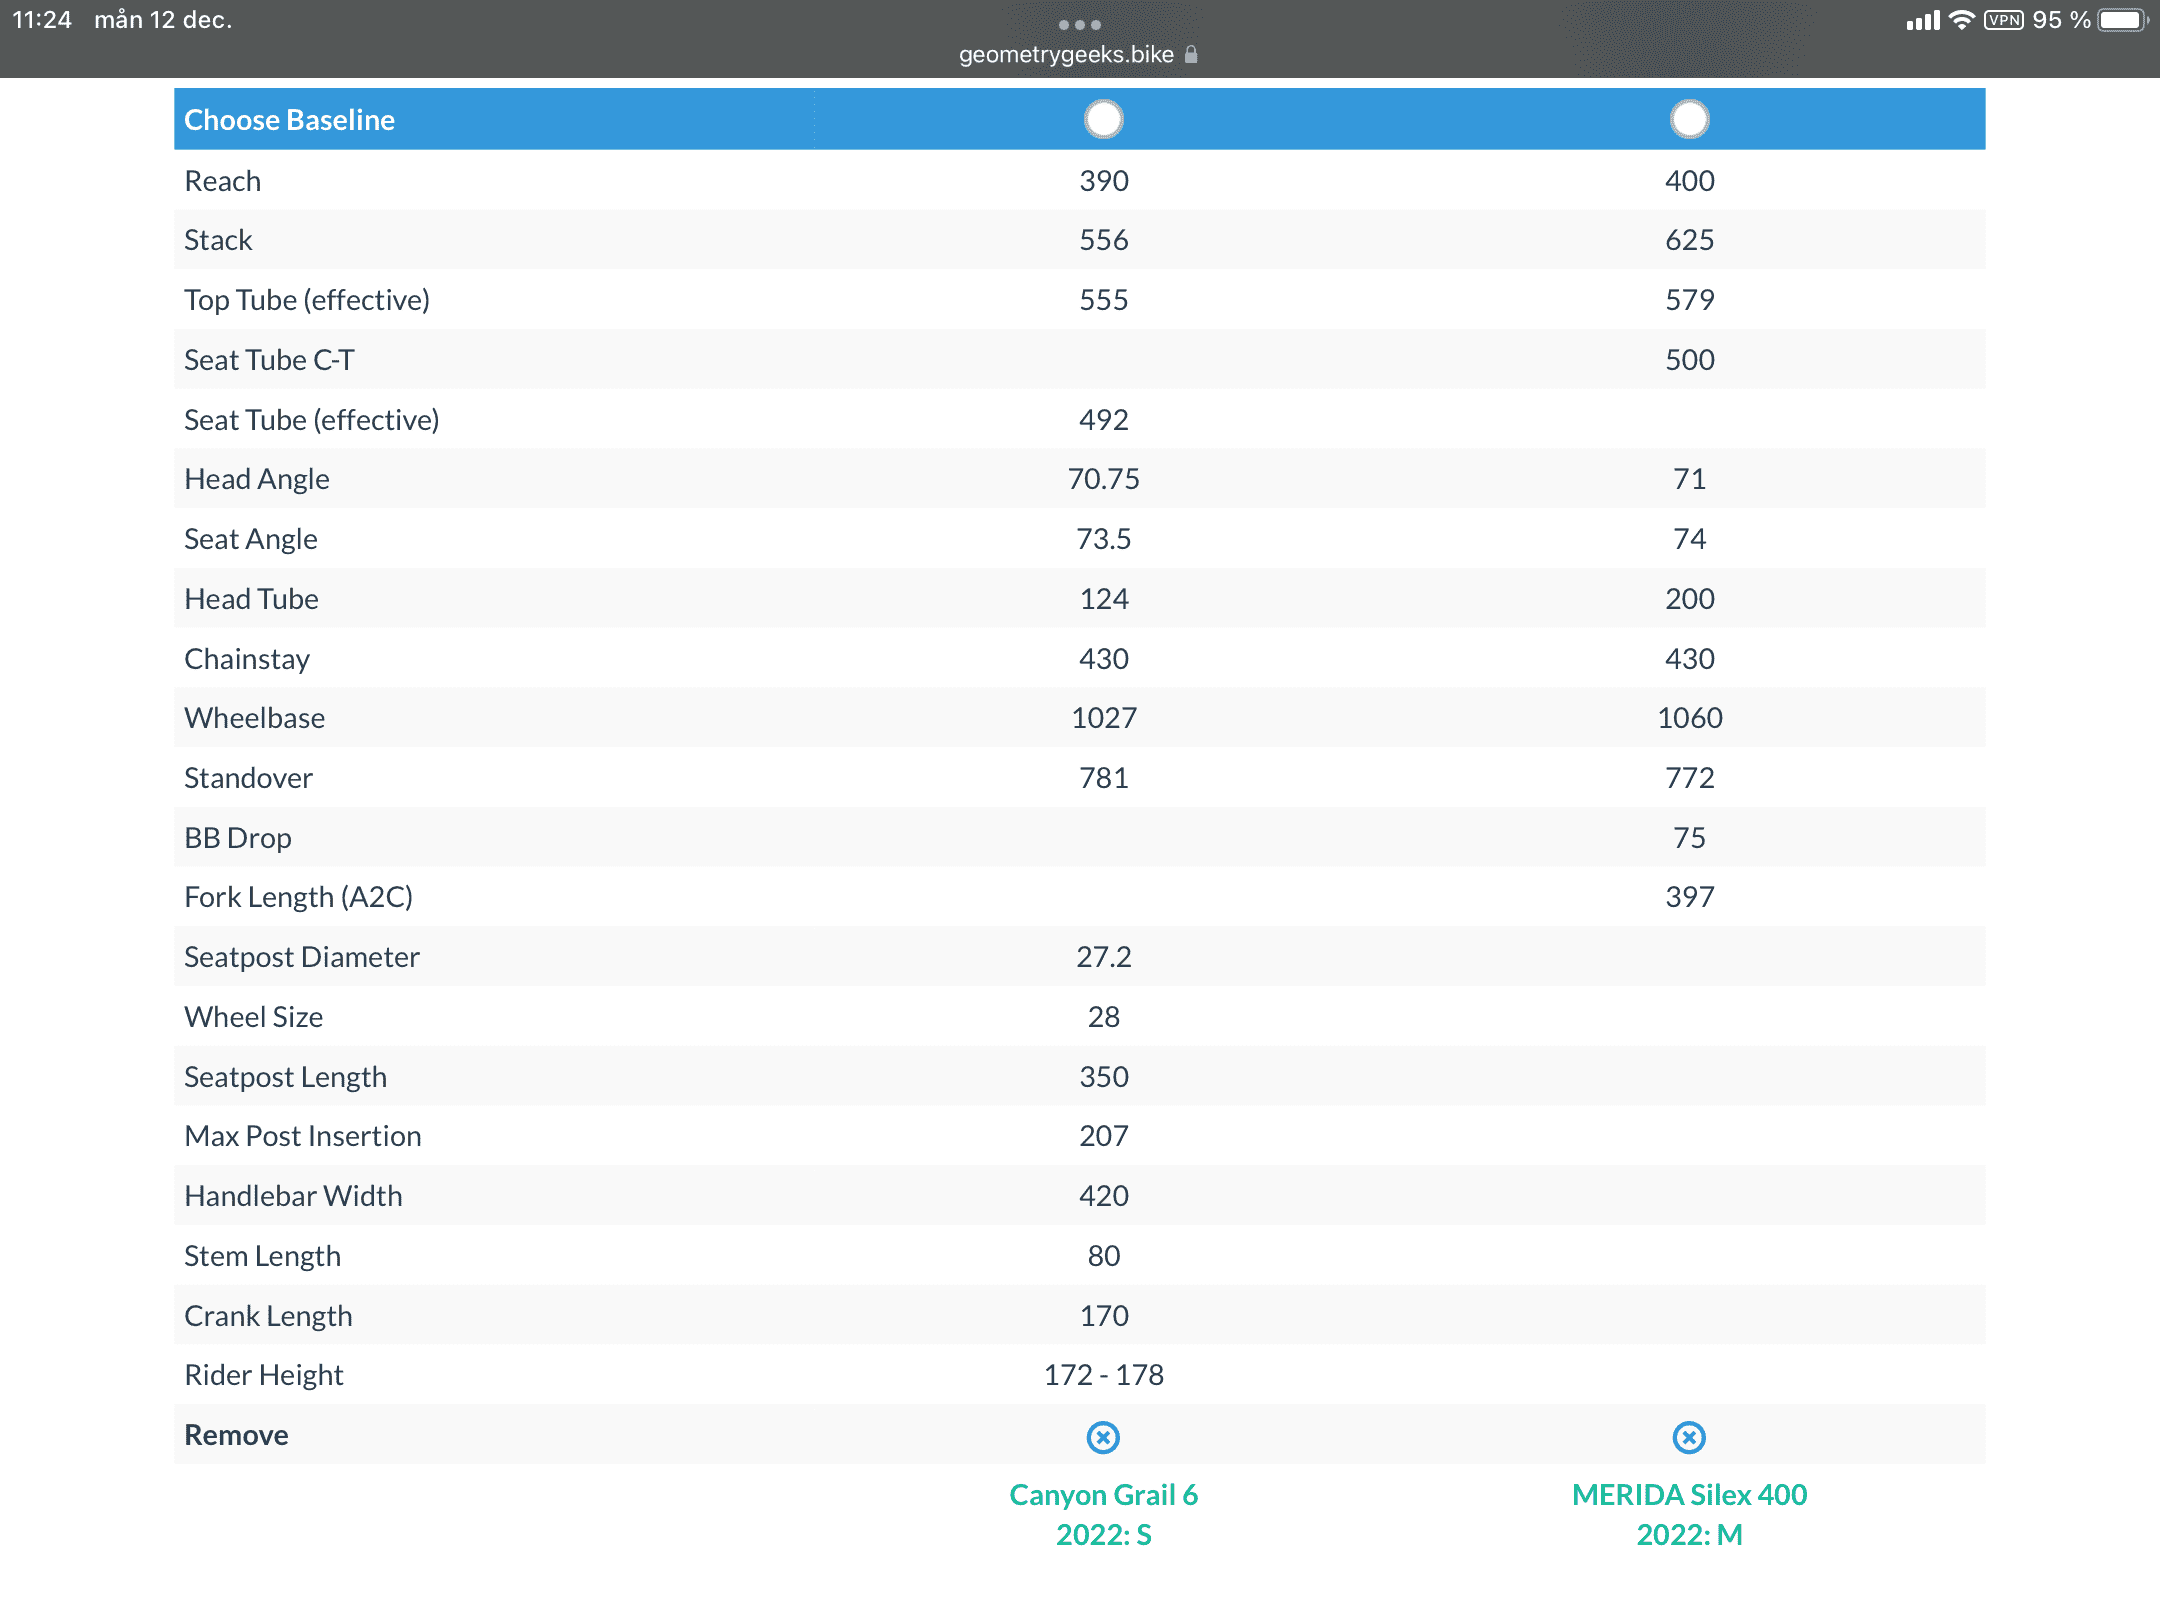Click Max Post Insertion label
The image size is (2160, 1620).
pyautogui.click(x=302, y=1136)
